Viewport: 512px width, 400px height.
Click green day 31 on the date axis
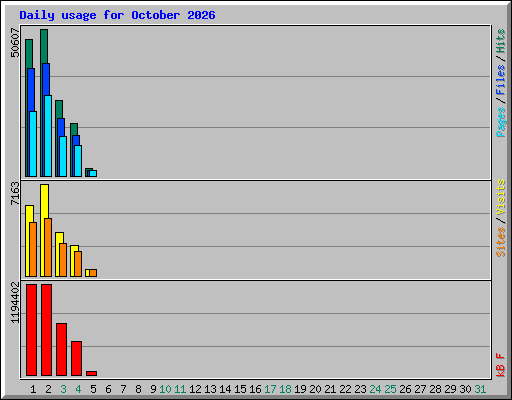[x=480, y=389]
